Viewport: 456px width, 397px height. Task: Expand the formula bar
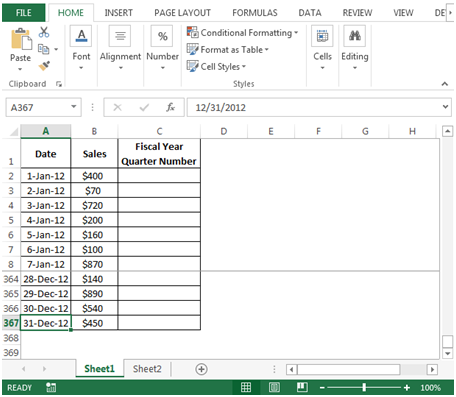pyautogui.click(x=445, y=107)
